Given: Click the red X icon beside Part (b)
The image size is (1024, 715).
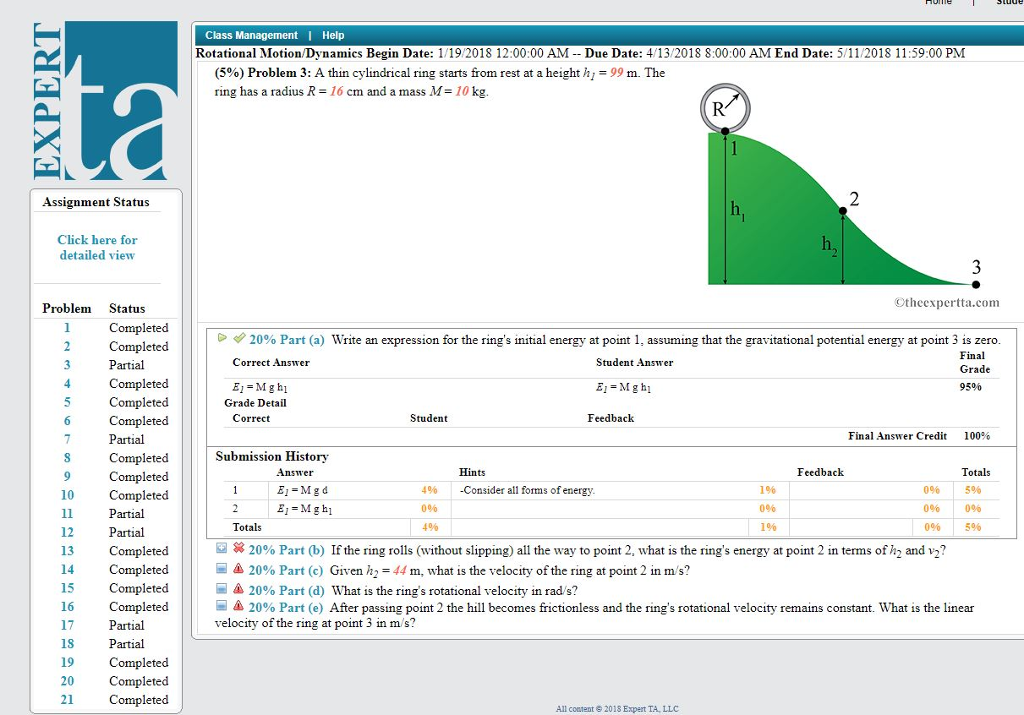Looking at the screenshot, I should click(239, 550).
